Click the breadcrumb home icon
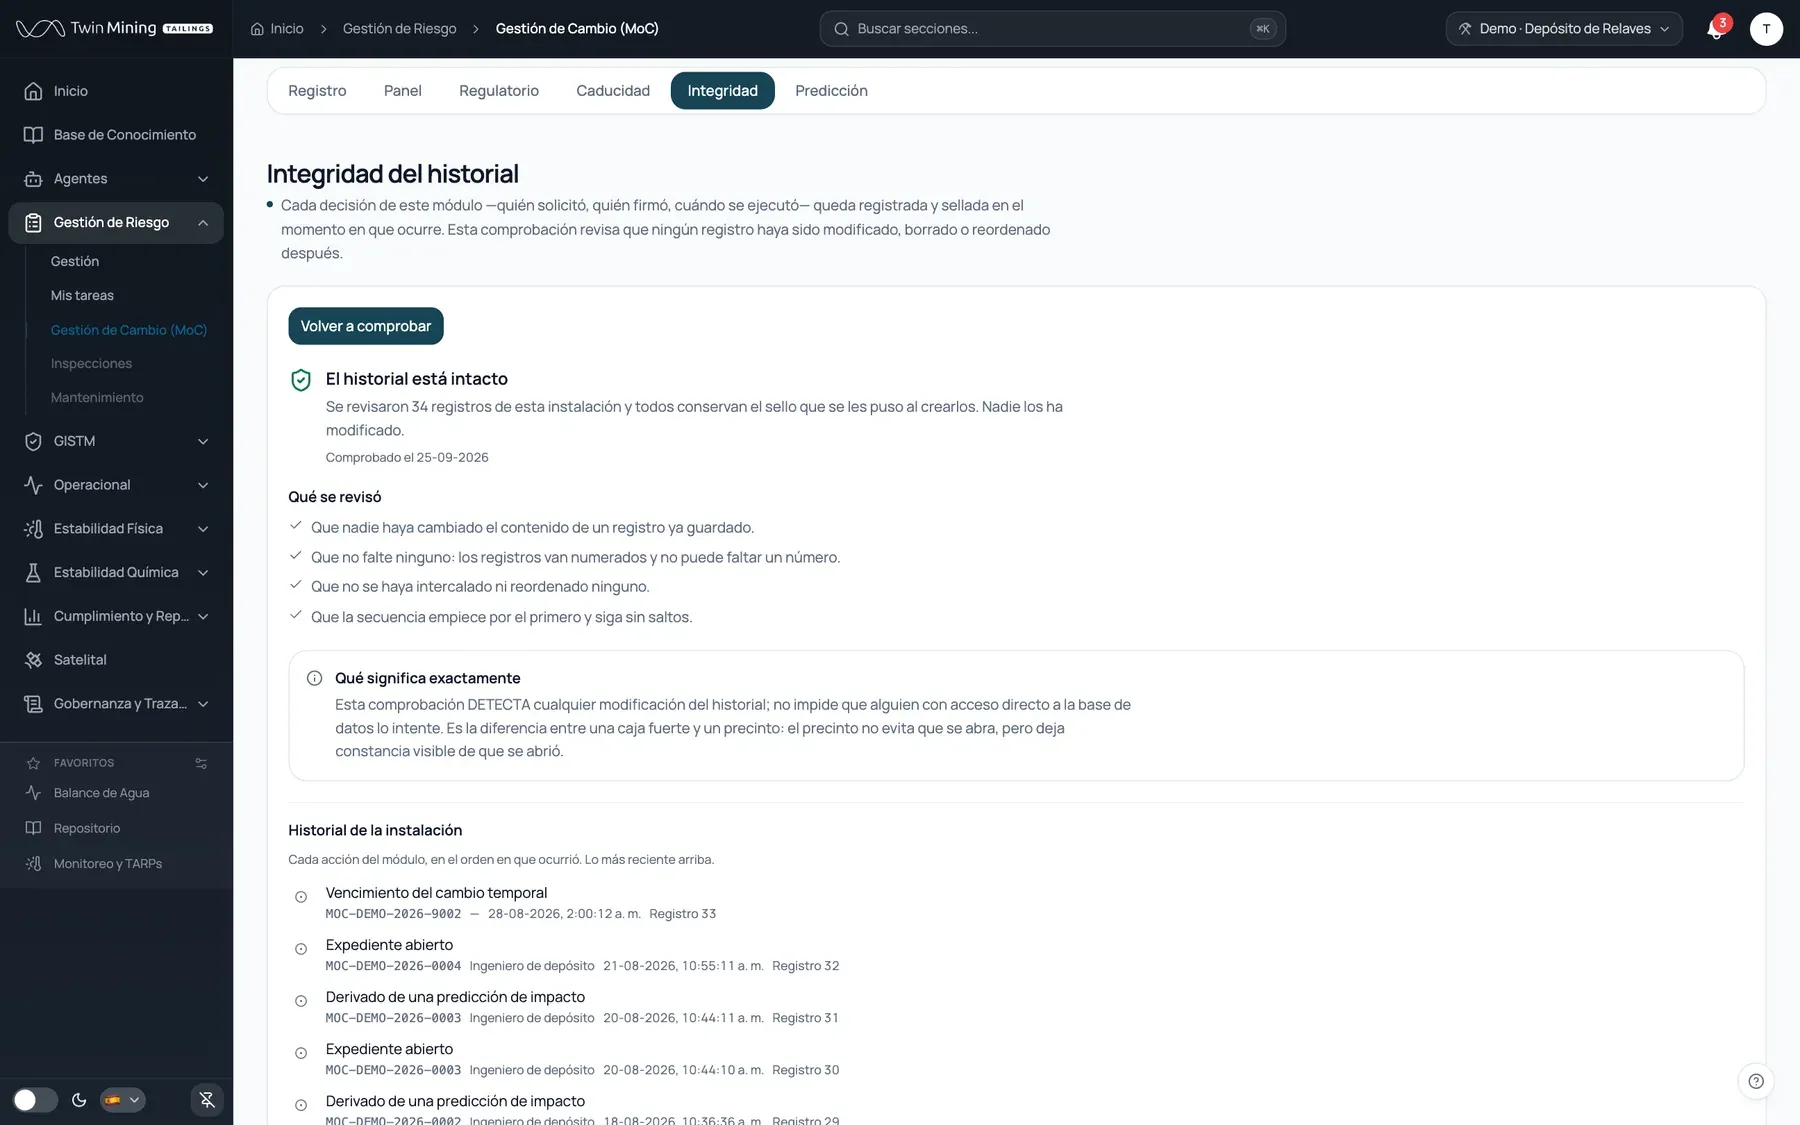The width and height of the screenshot is (1800, 1125). 257,29
